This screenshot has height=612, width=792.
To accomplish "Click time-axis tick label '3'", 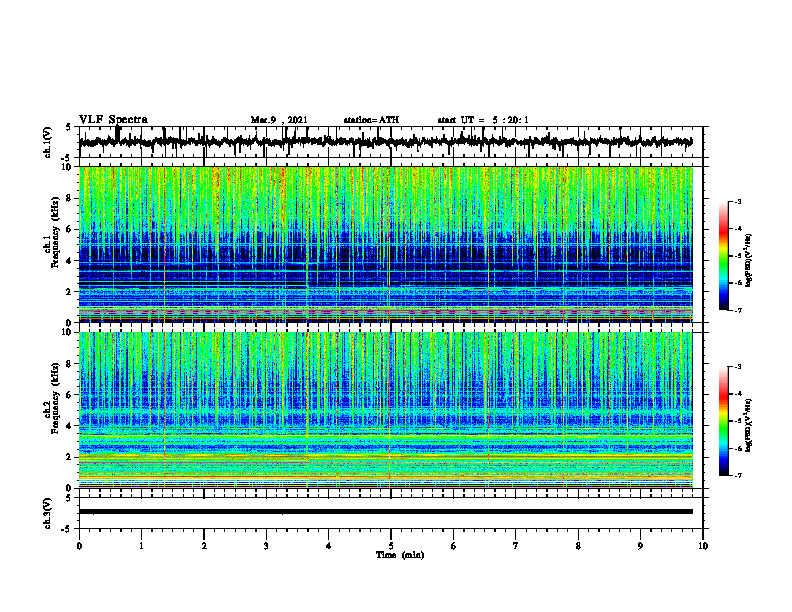I will [266, 546].
